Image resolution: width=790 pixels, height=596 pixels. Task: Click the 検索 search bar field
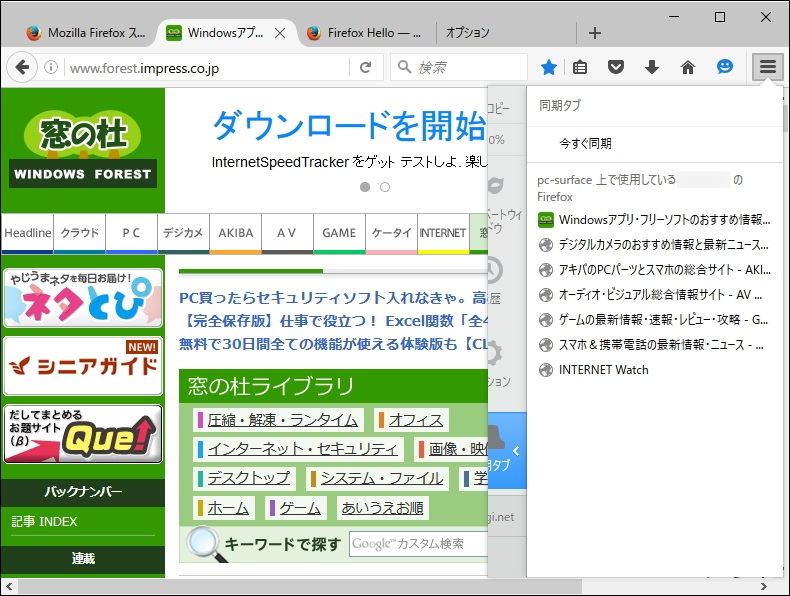[458, 67]
